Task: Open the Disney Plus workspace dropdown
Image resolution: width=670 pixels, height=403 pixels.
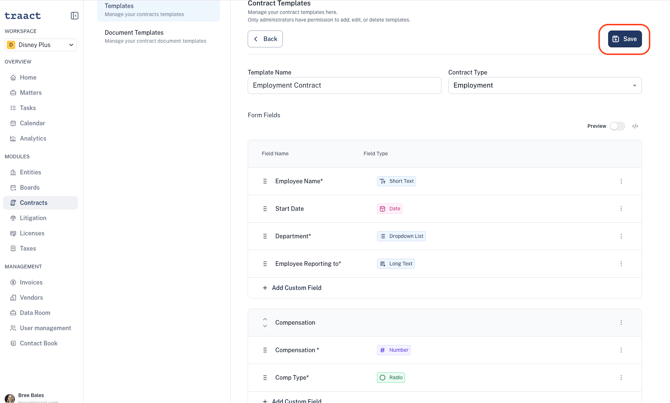Action: pos(41,44)
